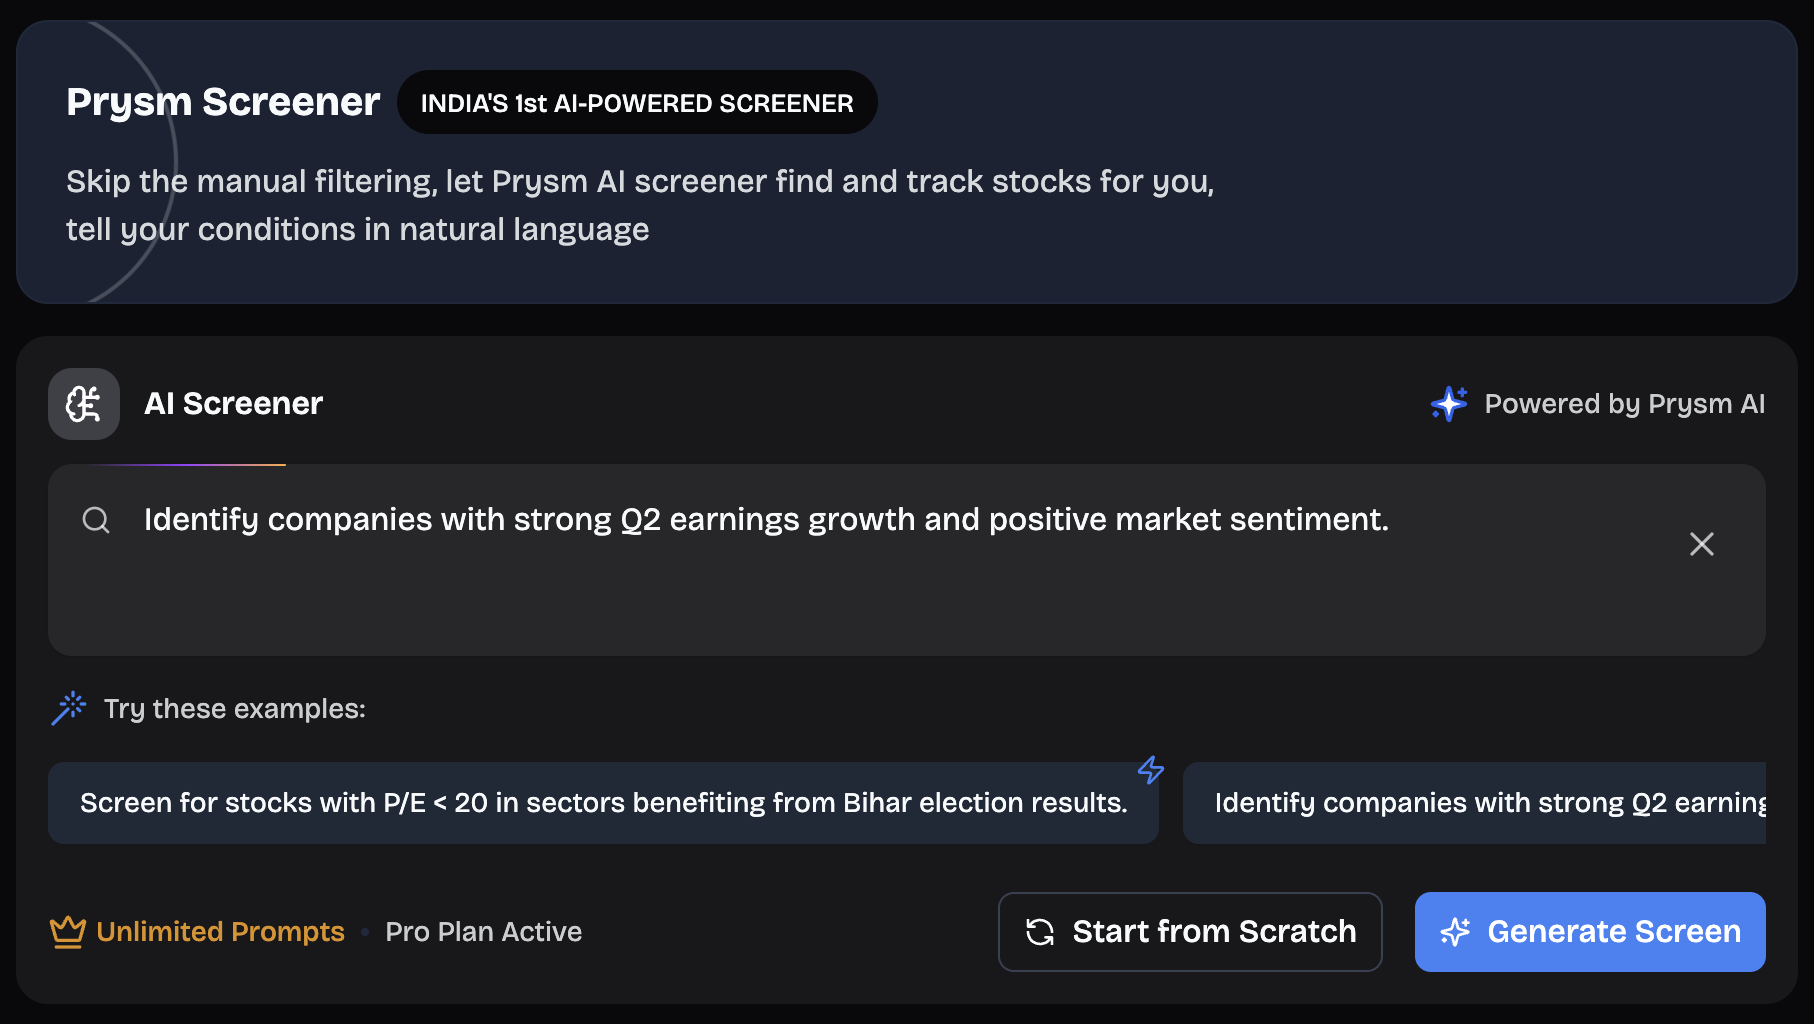Click the sparkle icon in Generate Screen
1814x1024 pixels.
[1455, 932]
